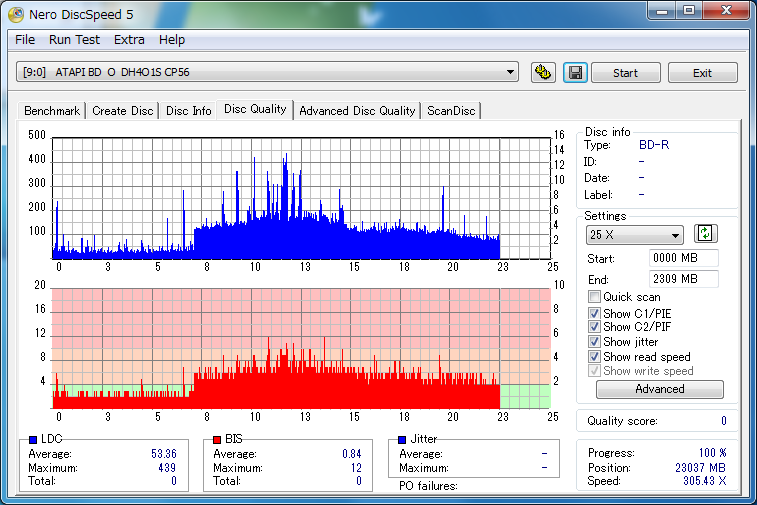Click the Position value 23037 MB
757x505 pixels.
pos(701,468)
